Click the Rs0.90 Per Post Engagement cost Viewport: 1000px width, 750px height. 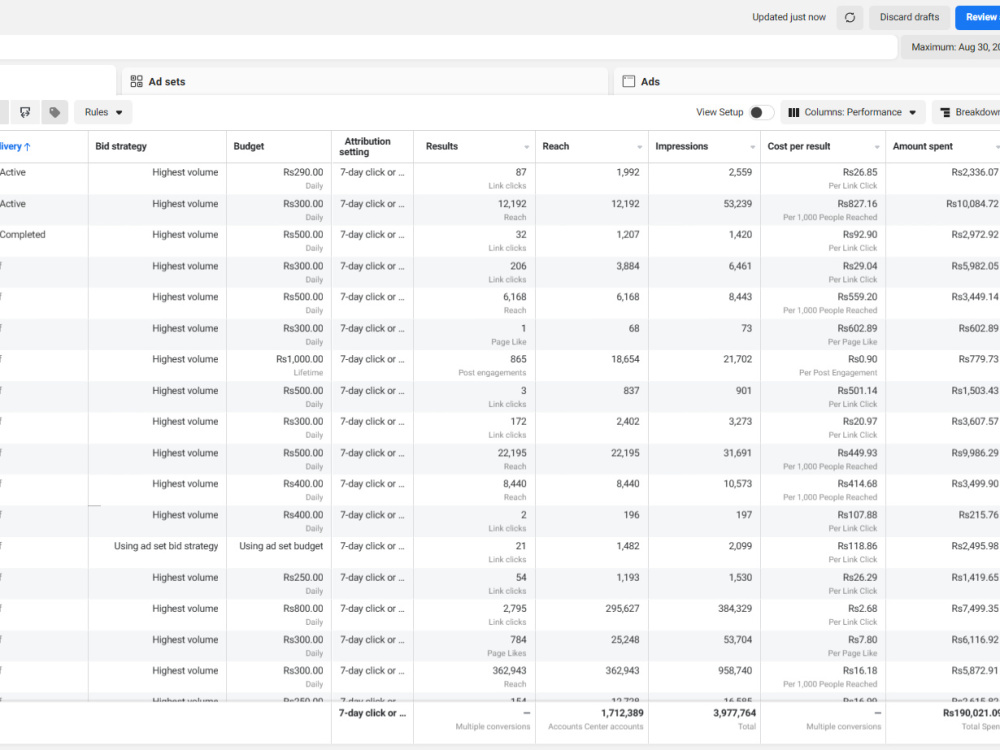click(x=862, y=359)
